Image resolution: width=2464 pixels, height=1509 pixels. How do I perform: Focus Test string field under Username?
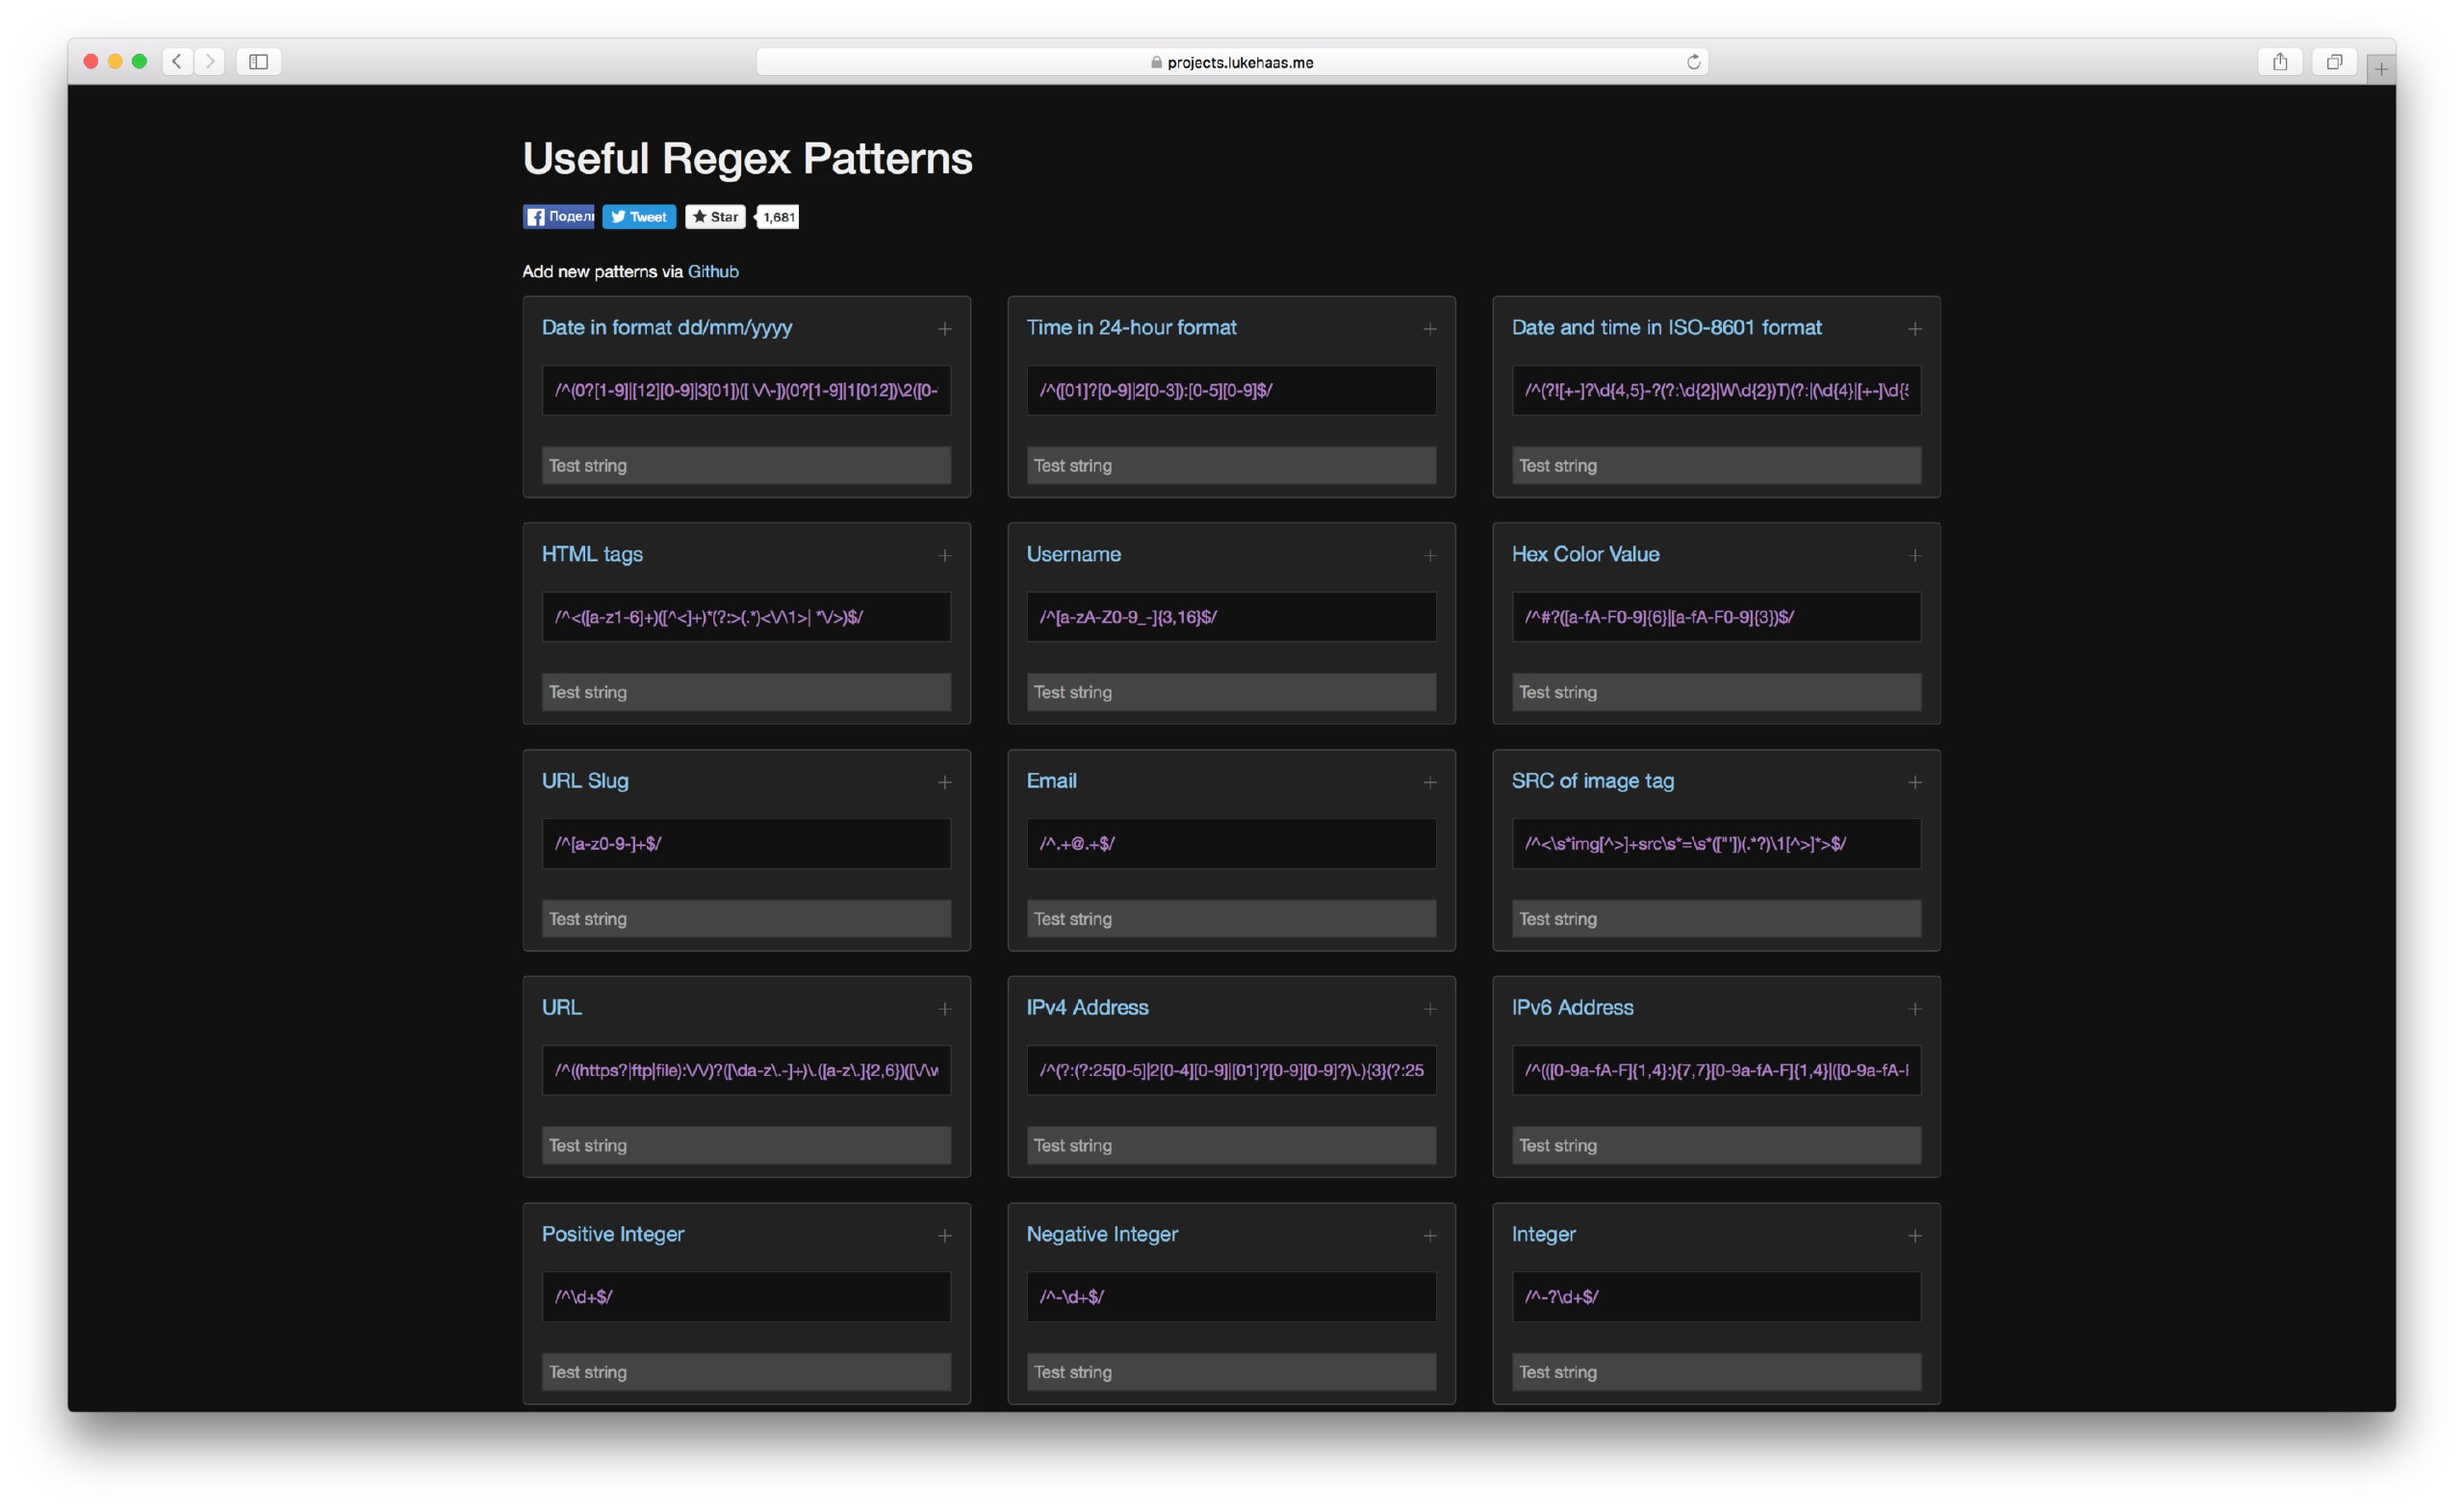pos(1231,692)
